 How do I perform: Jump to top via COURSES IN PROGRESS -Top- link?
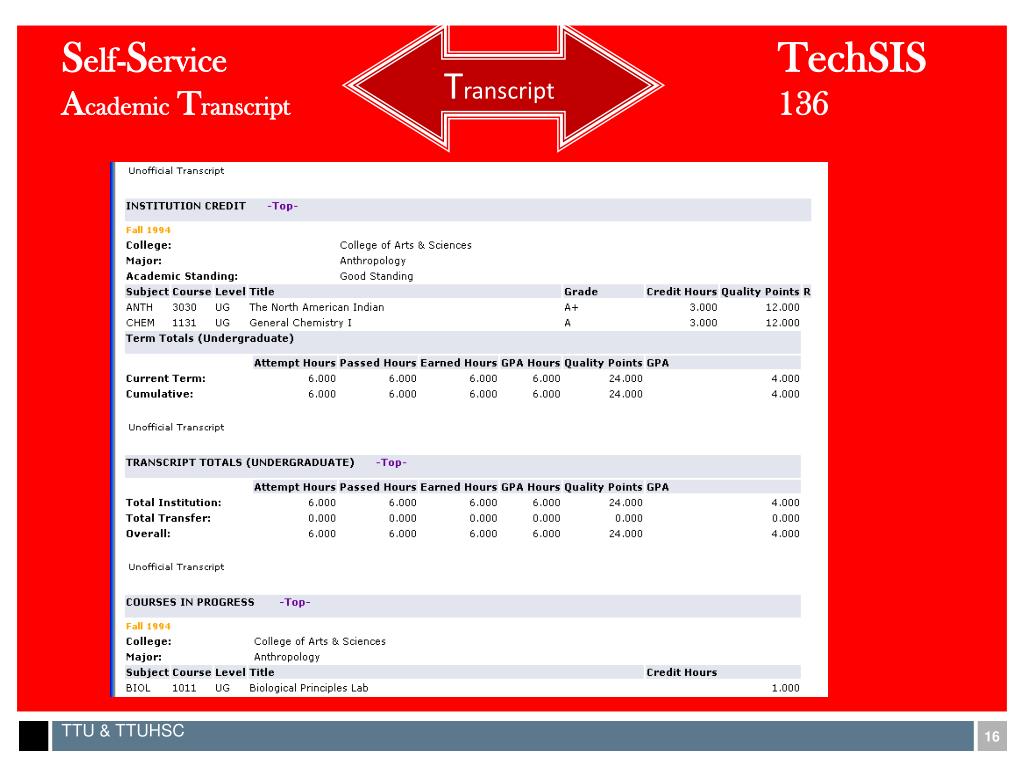click(x=295, y=603)
